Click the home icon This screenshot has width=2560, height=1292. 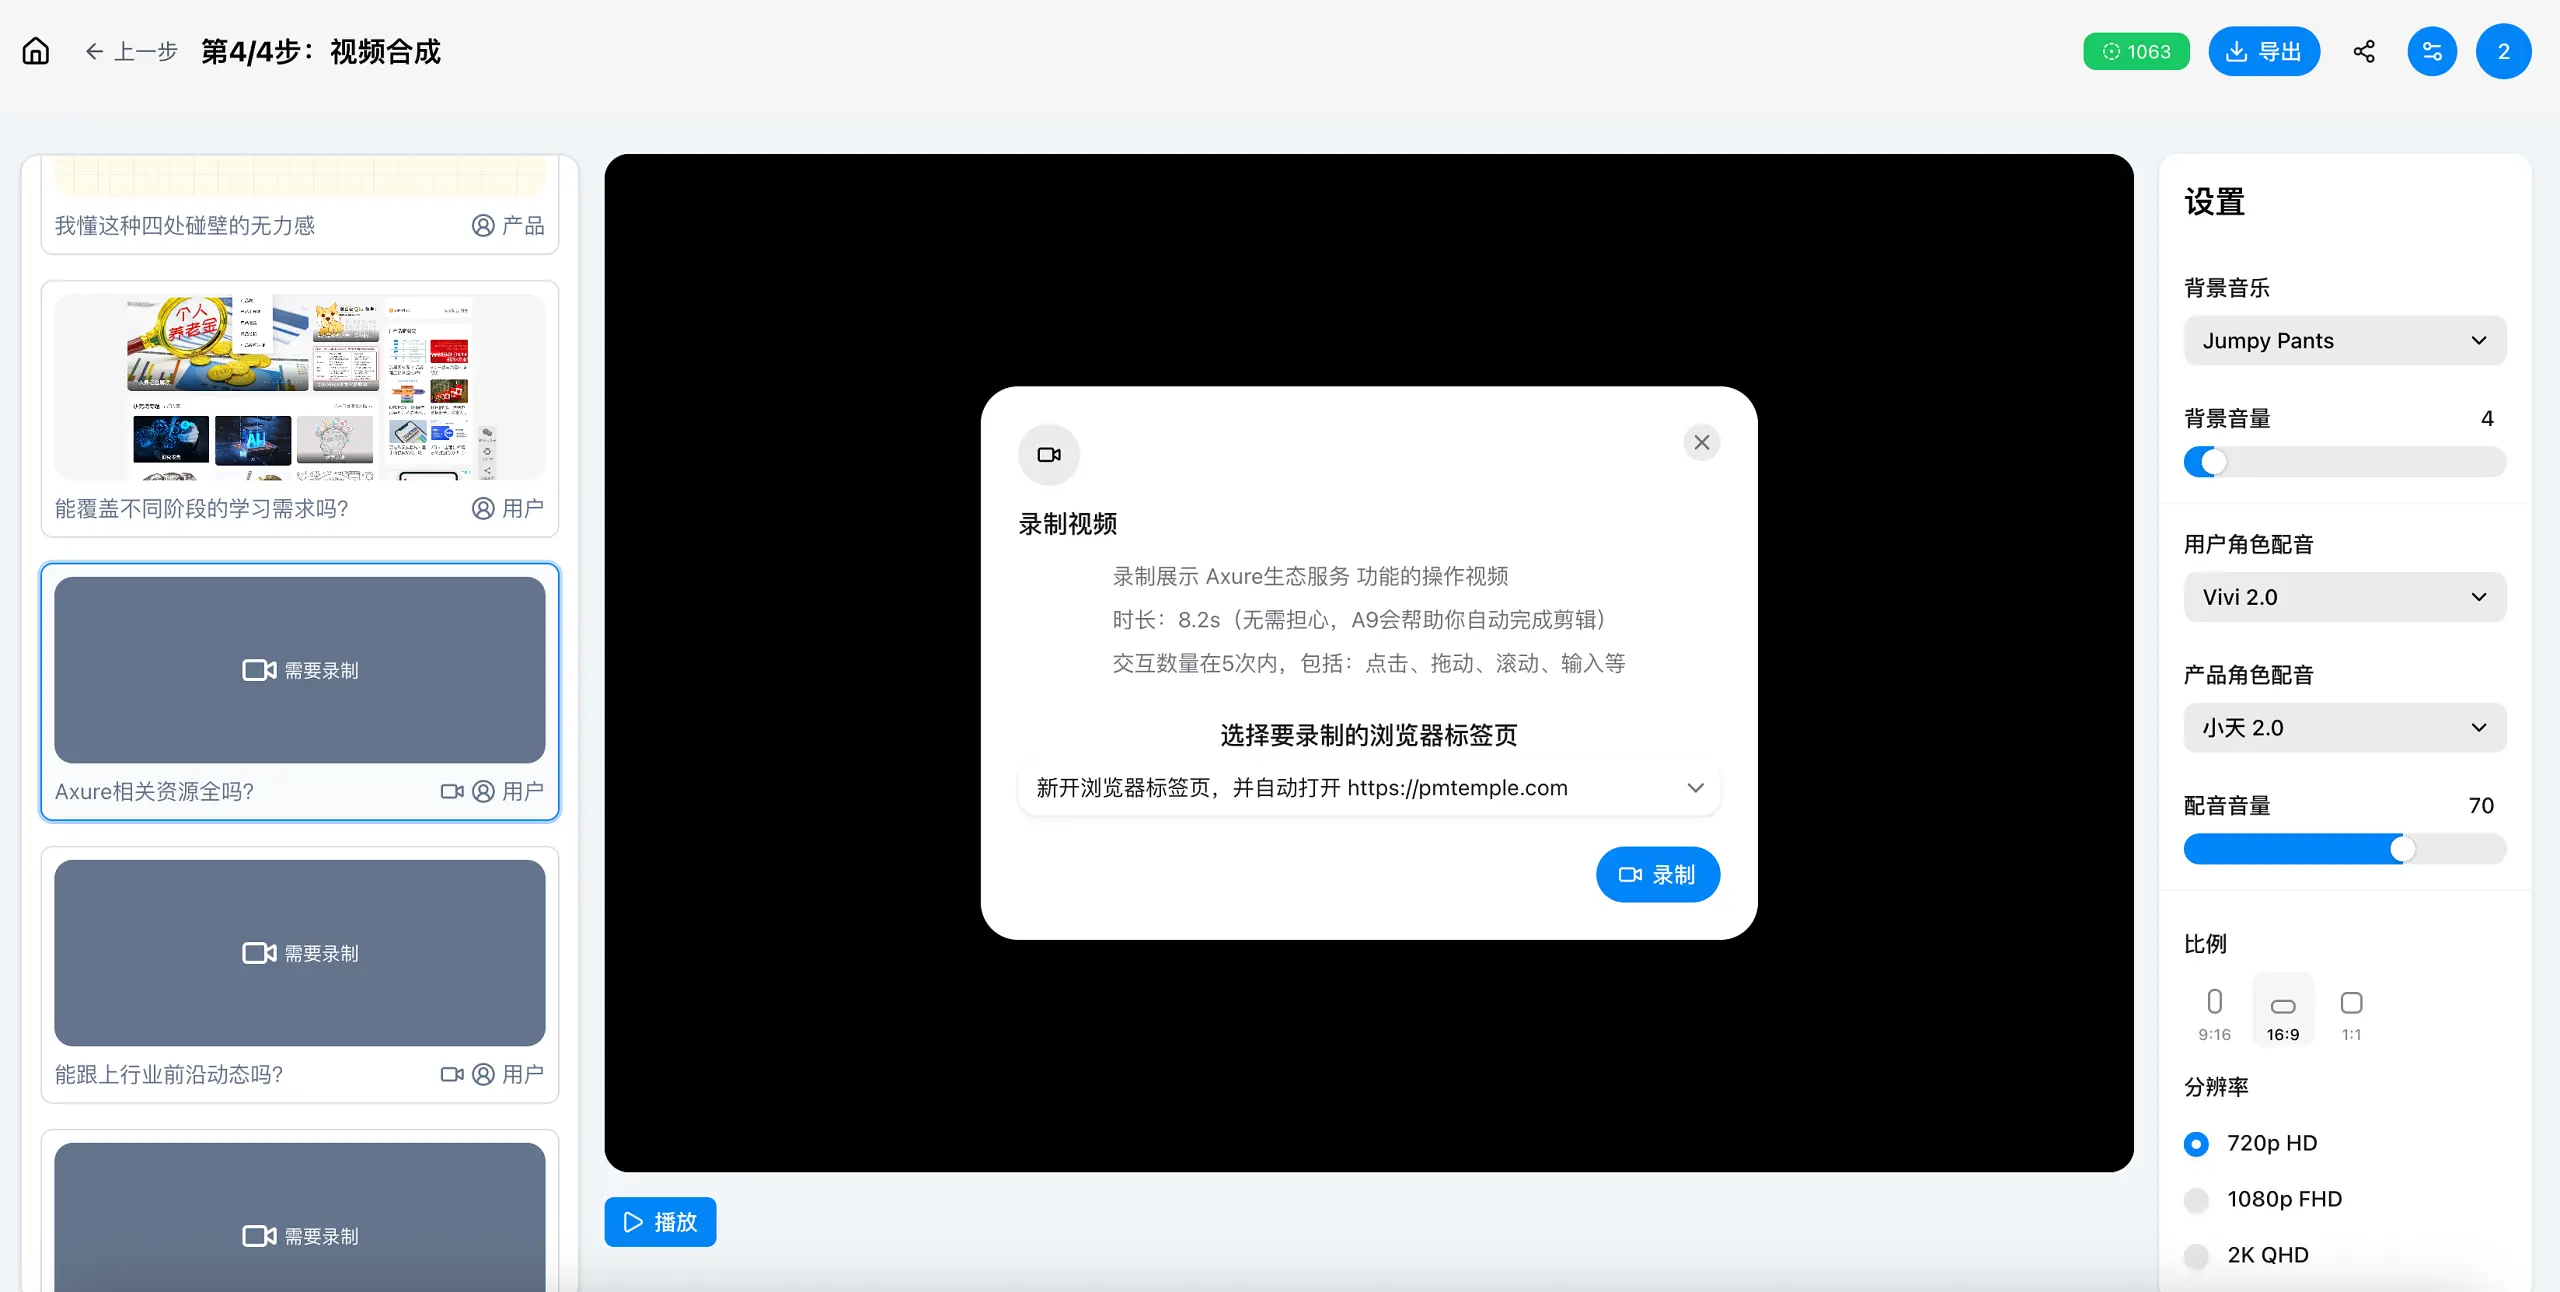(36, 51)
